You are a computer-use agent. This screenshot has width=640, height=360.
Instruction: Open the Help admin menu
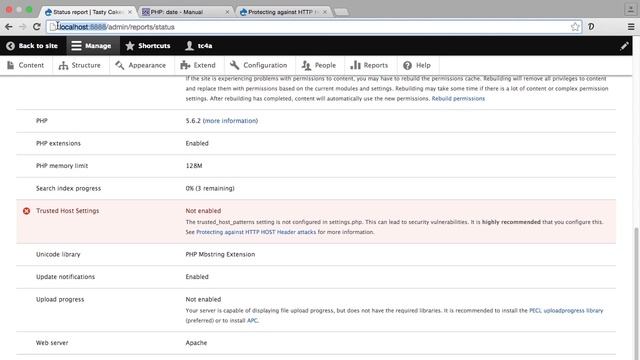point(417,65)
